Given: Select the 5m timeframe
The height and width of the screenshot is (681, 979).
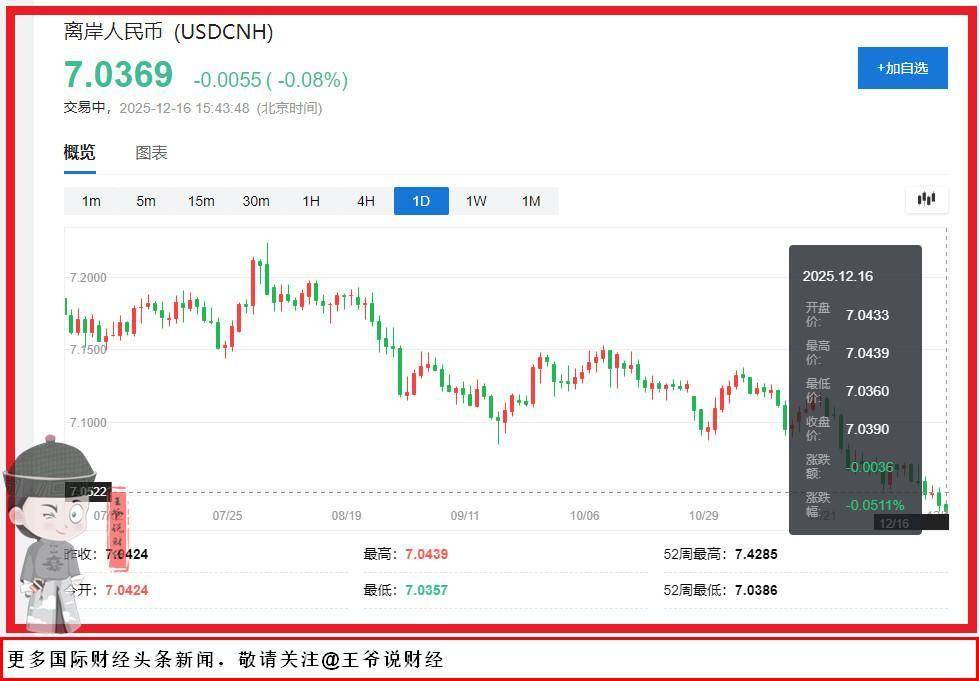Looking at the screenshot, I should tap(146, 201).
